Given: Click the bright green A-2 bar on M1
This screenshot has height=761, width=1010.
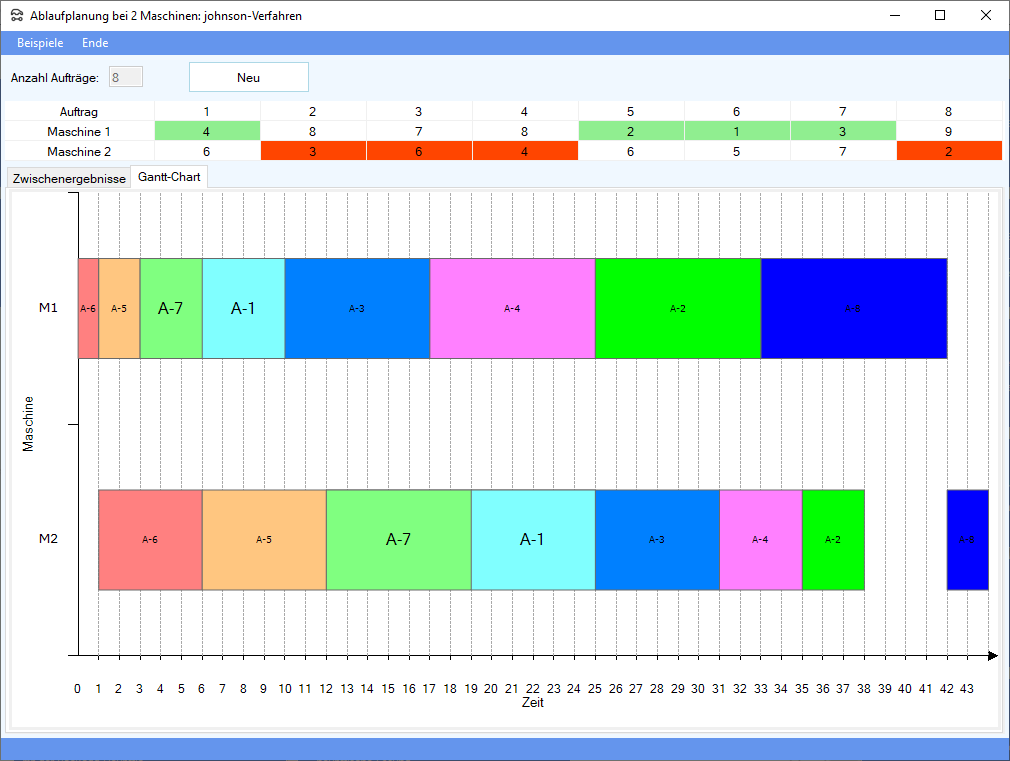Looking at the screenshot, I should [677, 308].
